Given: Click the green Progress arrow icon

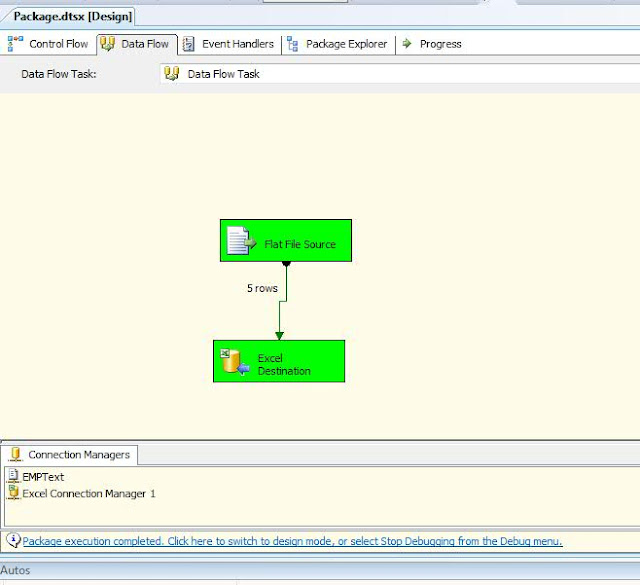Looking at the screenshot, I should coord(407,43).
